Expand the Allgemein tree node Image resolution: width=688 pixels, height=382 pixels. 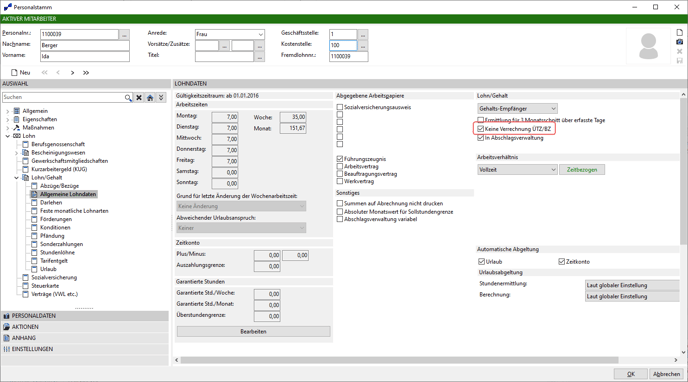(7, 111)
